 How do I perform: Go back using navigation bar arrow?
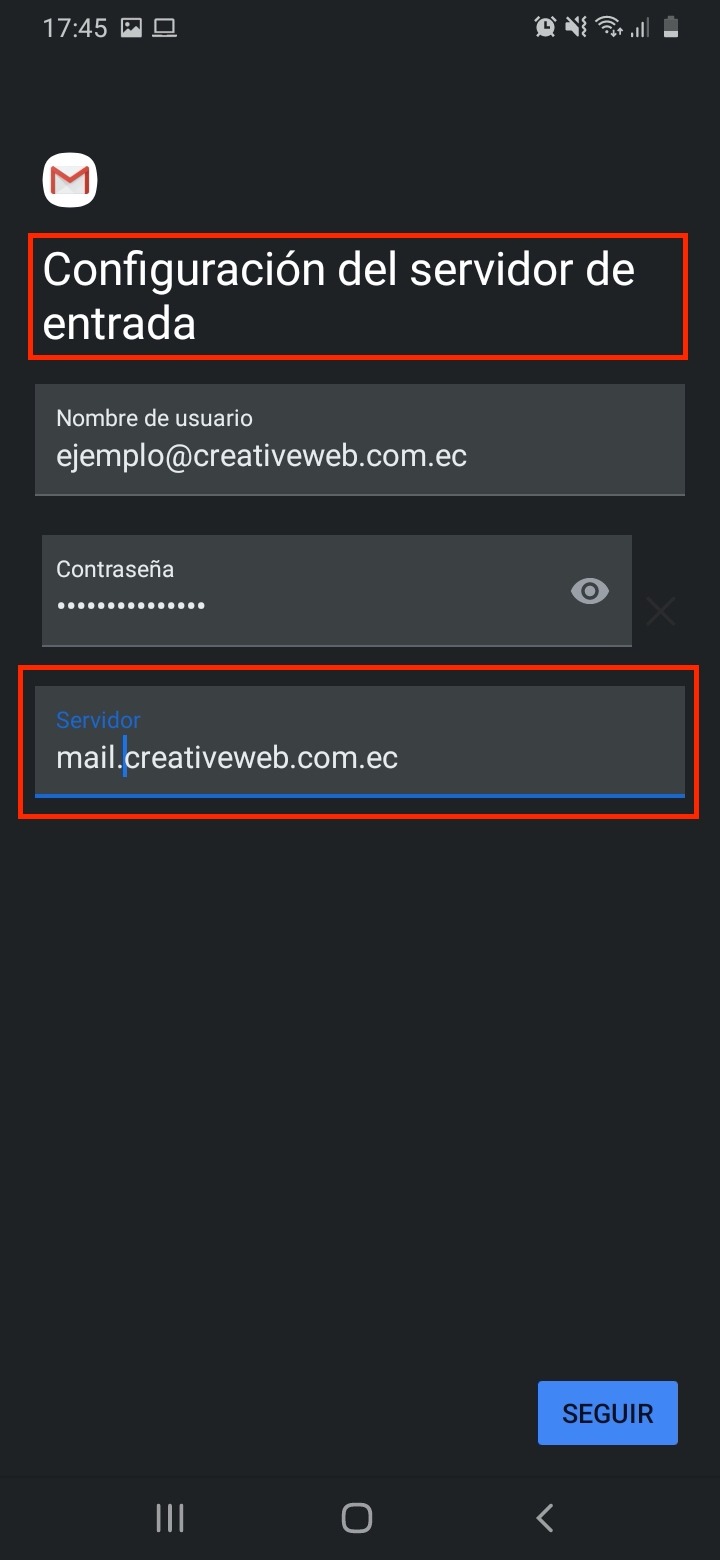tap(545, 1518)
